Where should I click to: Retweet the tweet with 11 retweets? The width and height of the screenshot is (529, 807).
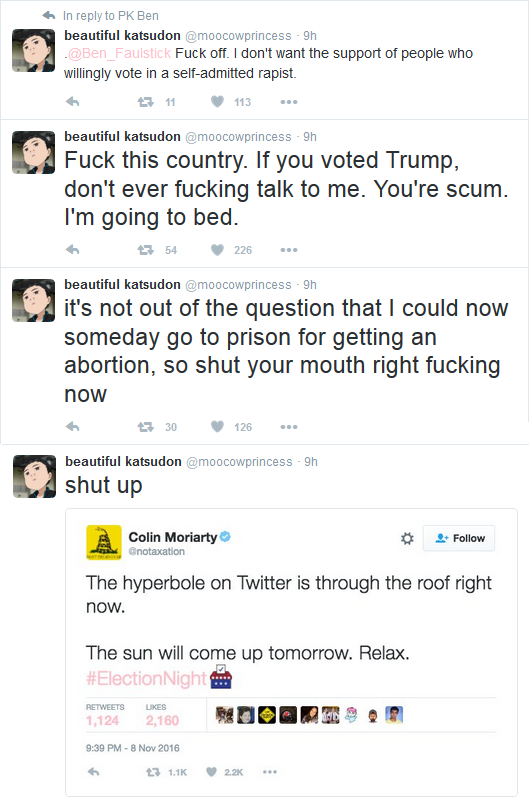146,102
